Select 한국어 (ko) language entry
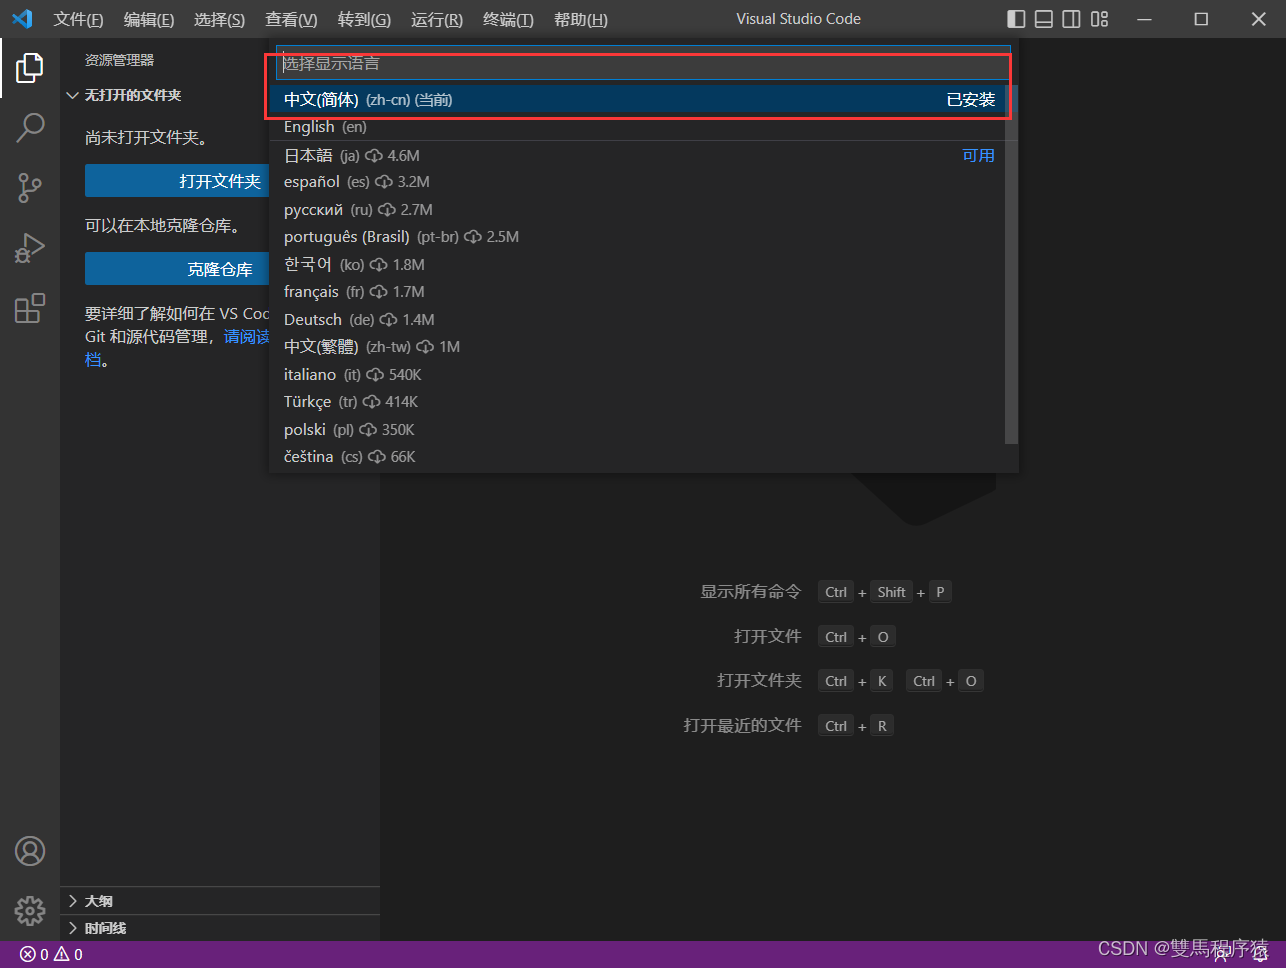This screenshot has height=968, width=1286. coord(639,265)
